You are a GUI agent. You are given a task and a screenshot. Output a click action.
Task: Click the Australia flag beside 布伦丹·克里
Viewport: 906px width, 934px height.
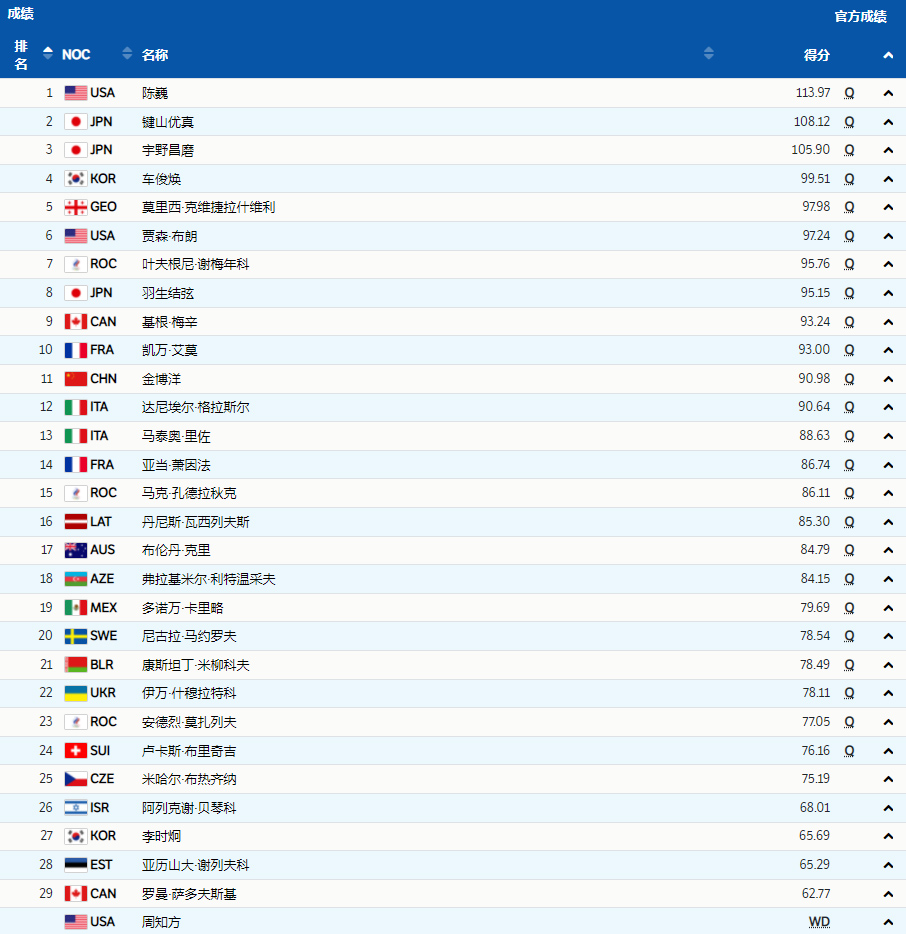click(x=76, y=550)
